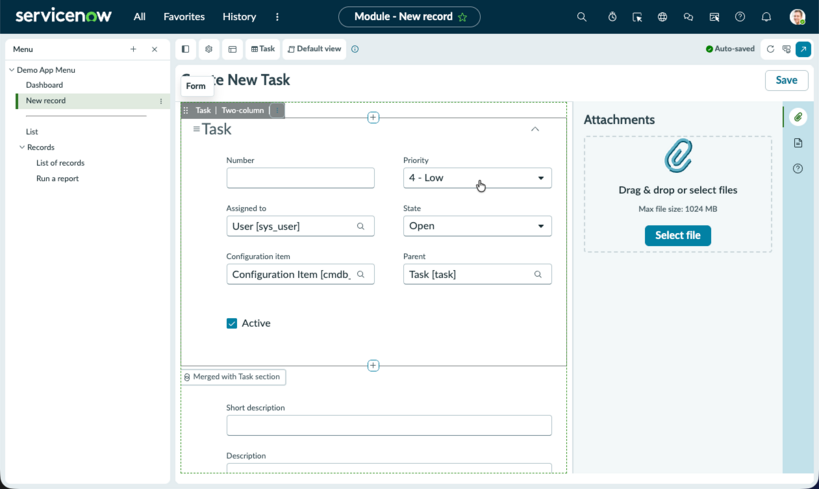819x489 pixels.
Task: Open the globe language icon
Action: (662, 17)
